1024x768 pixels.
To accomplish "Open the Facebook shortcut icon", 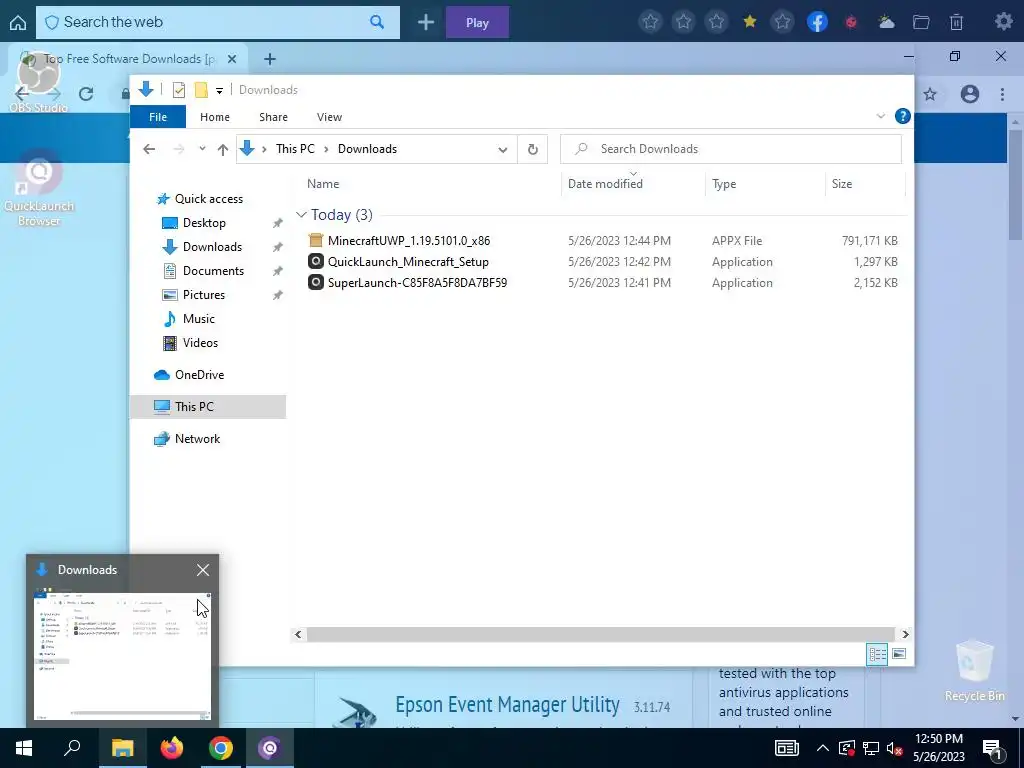I will click(x=817, y=22).
